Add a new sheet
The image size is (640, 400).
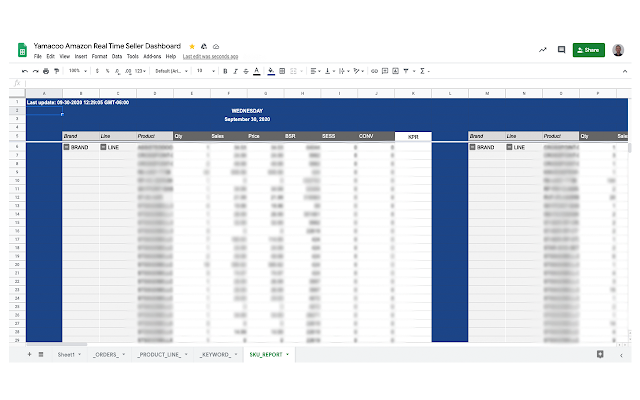tap(29, 354)
